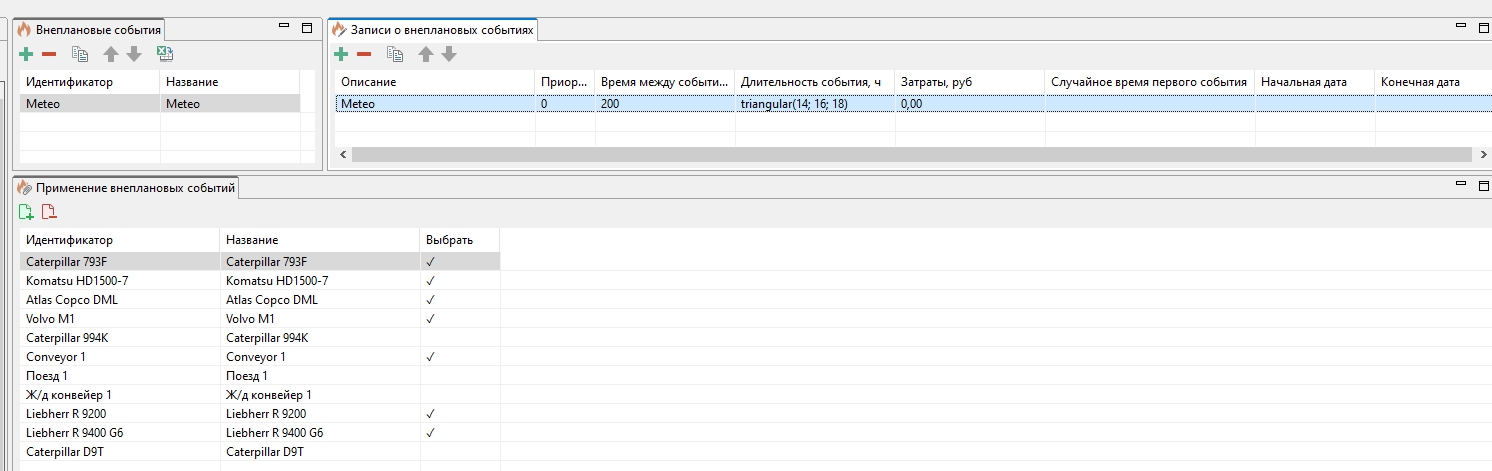Copy record icon in Записи о внеплановых событиях
The image size is (1492, 471).
395,54
